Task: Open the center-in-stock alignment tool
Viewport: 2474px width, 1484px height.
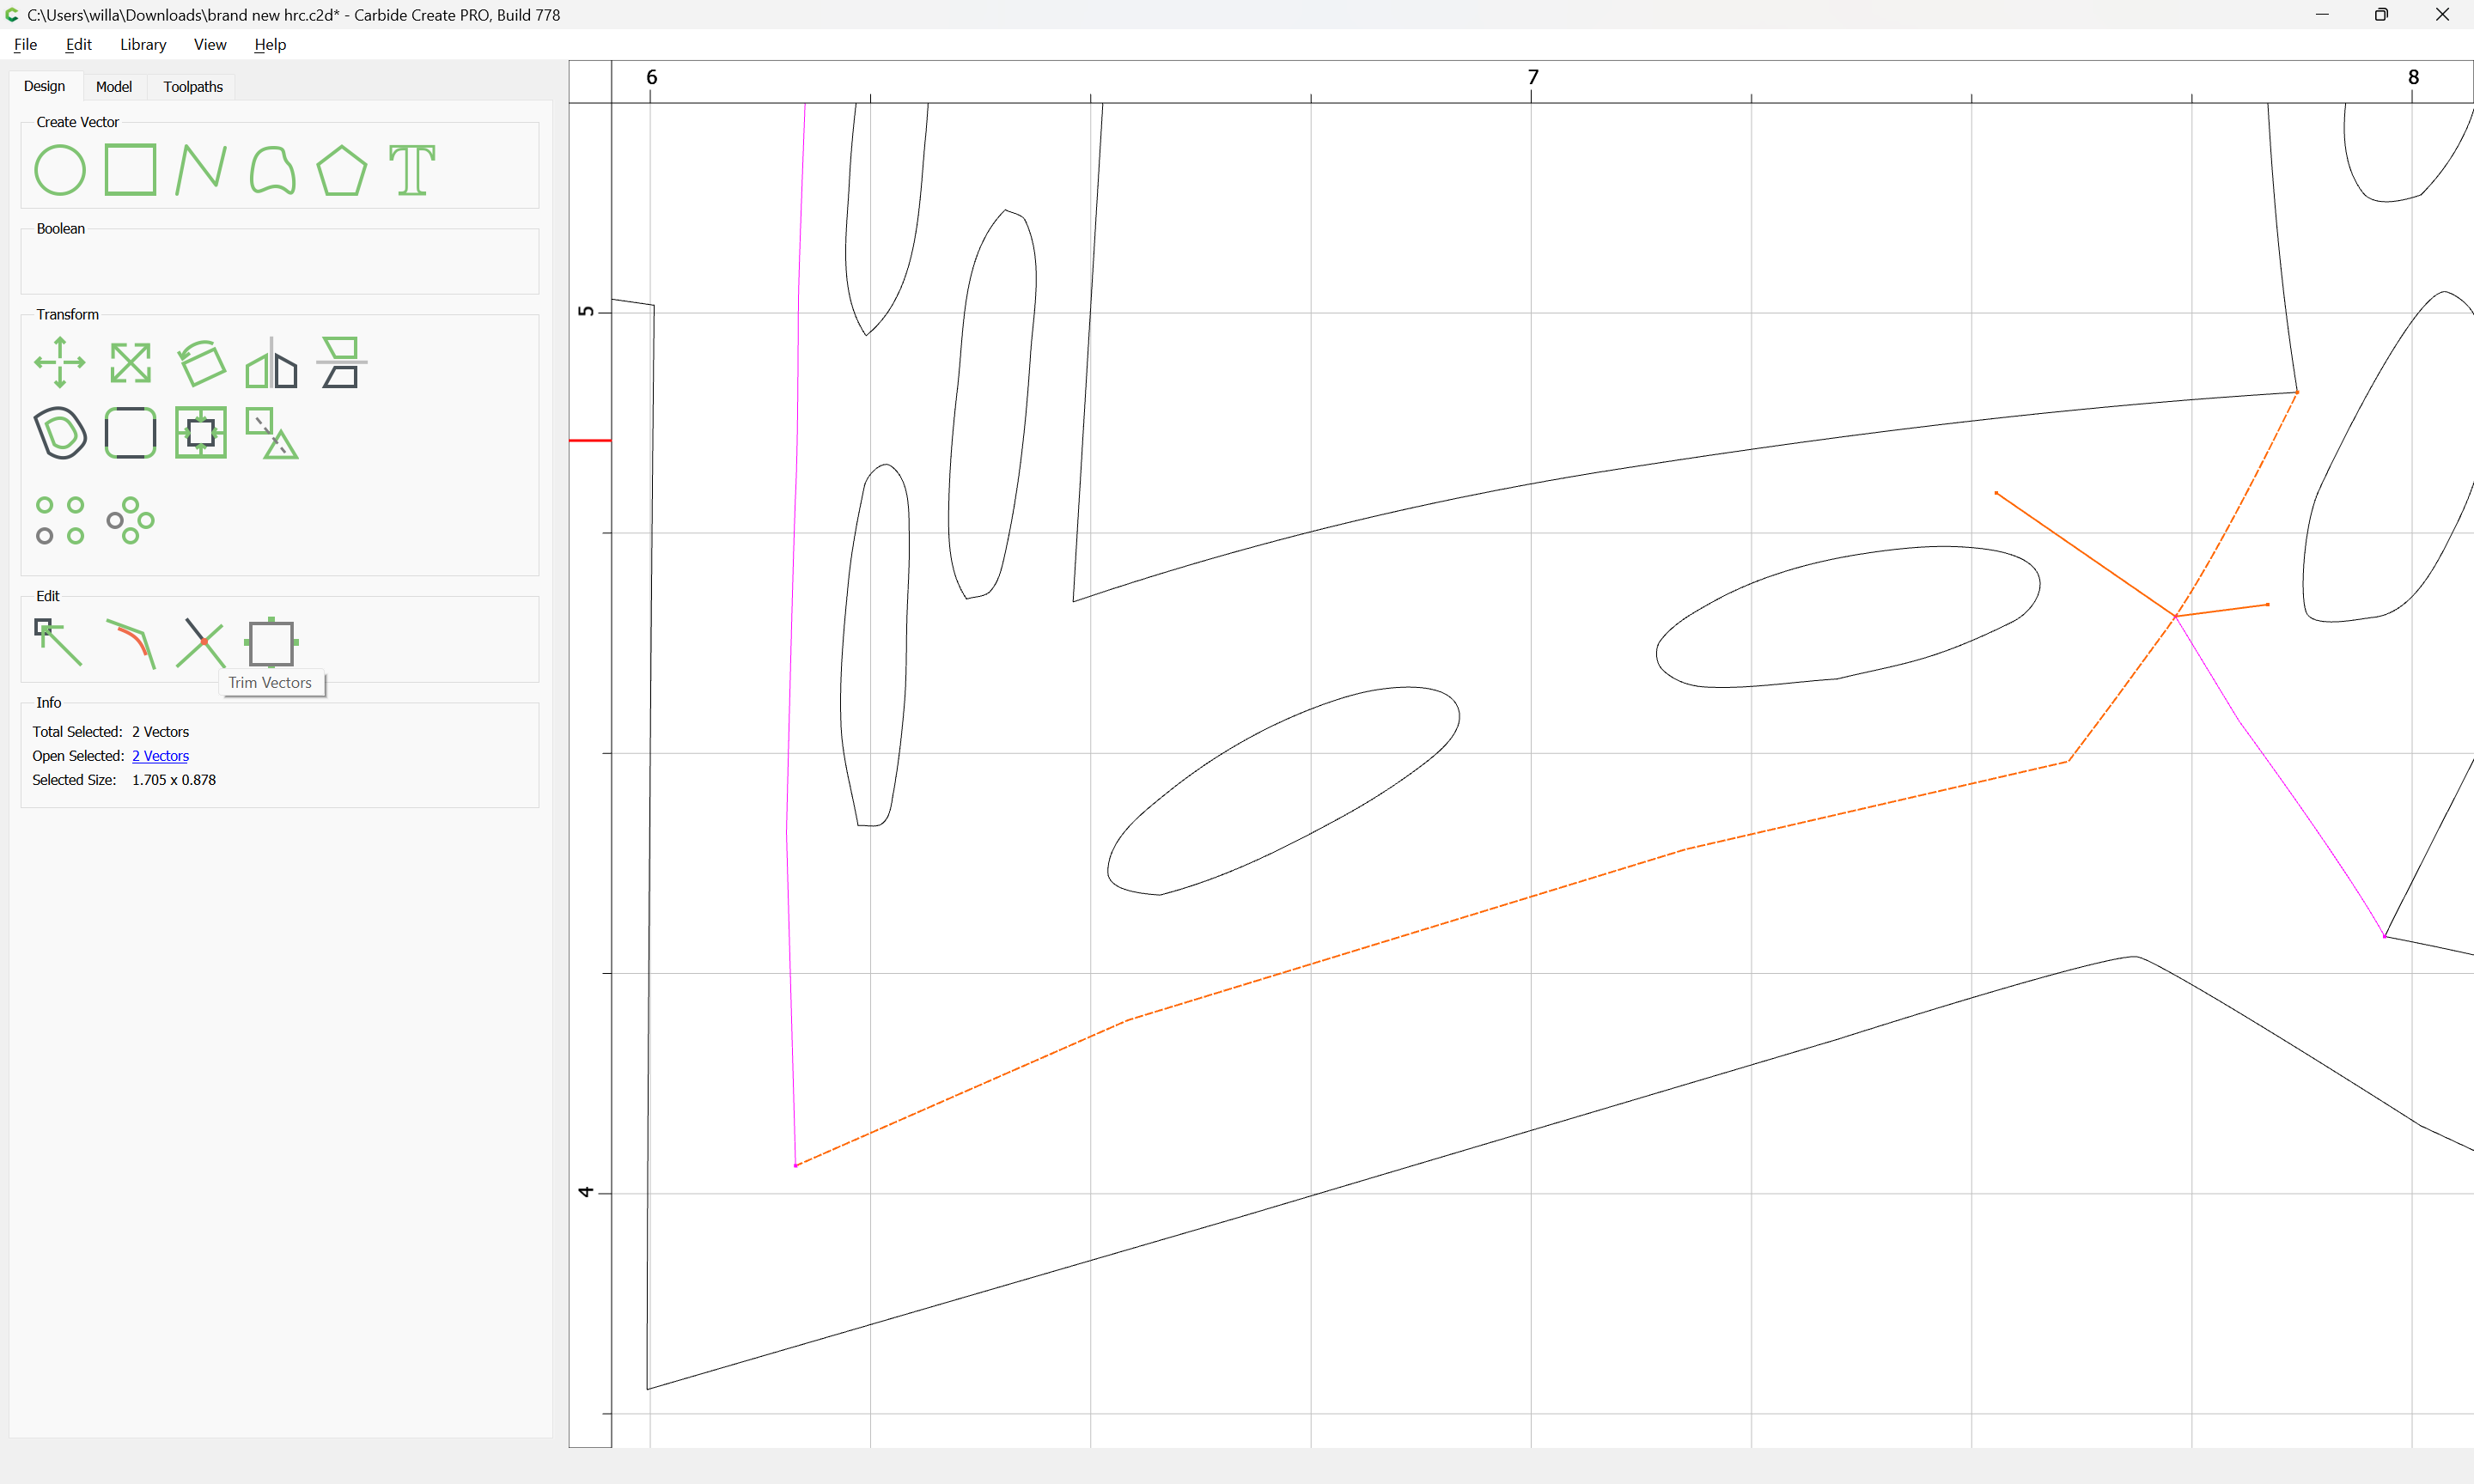Action: [201, 433]
